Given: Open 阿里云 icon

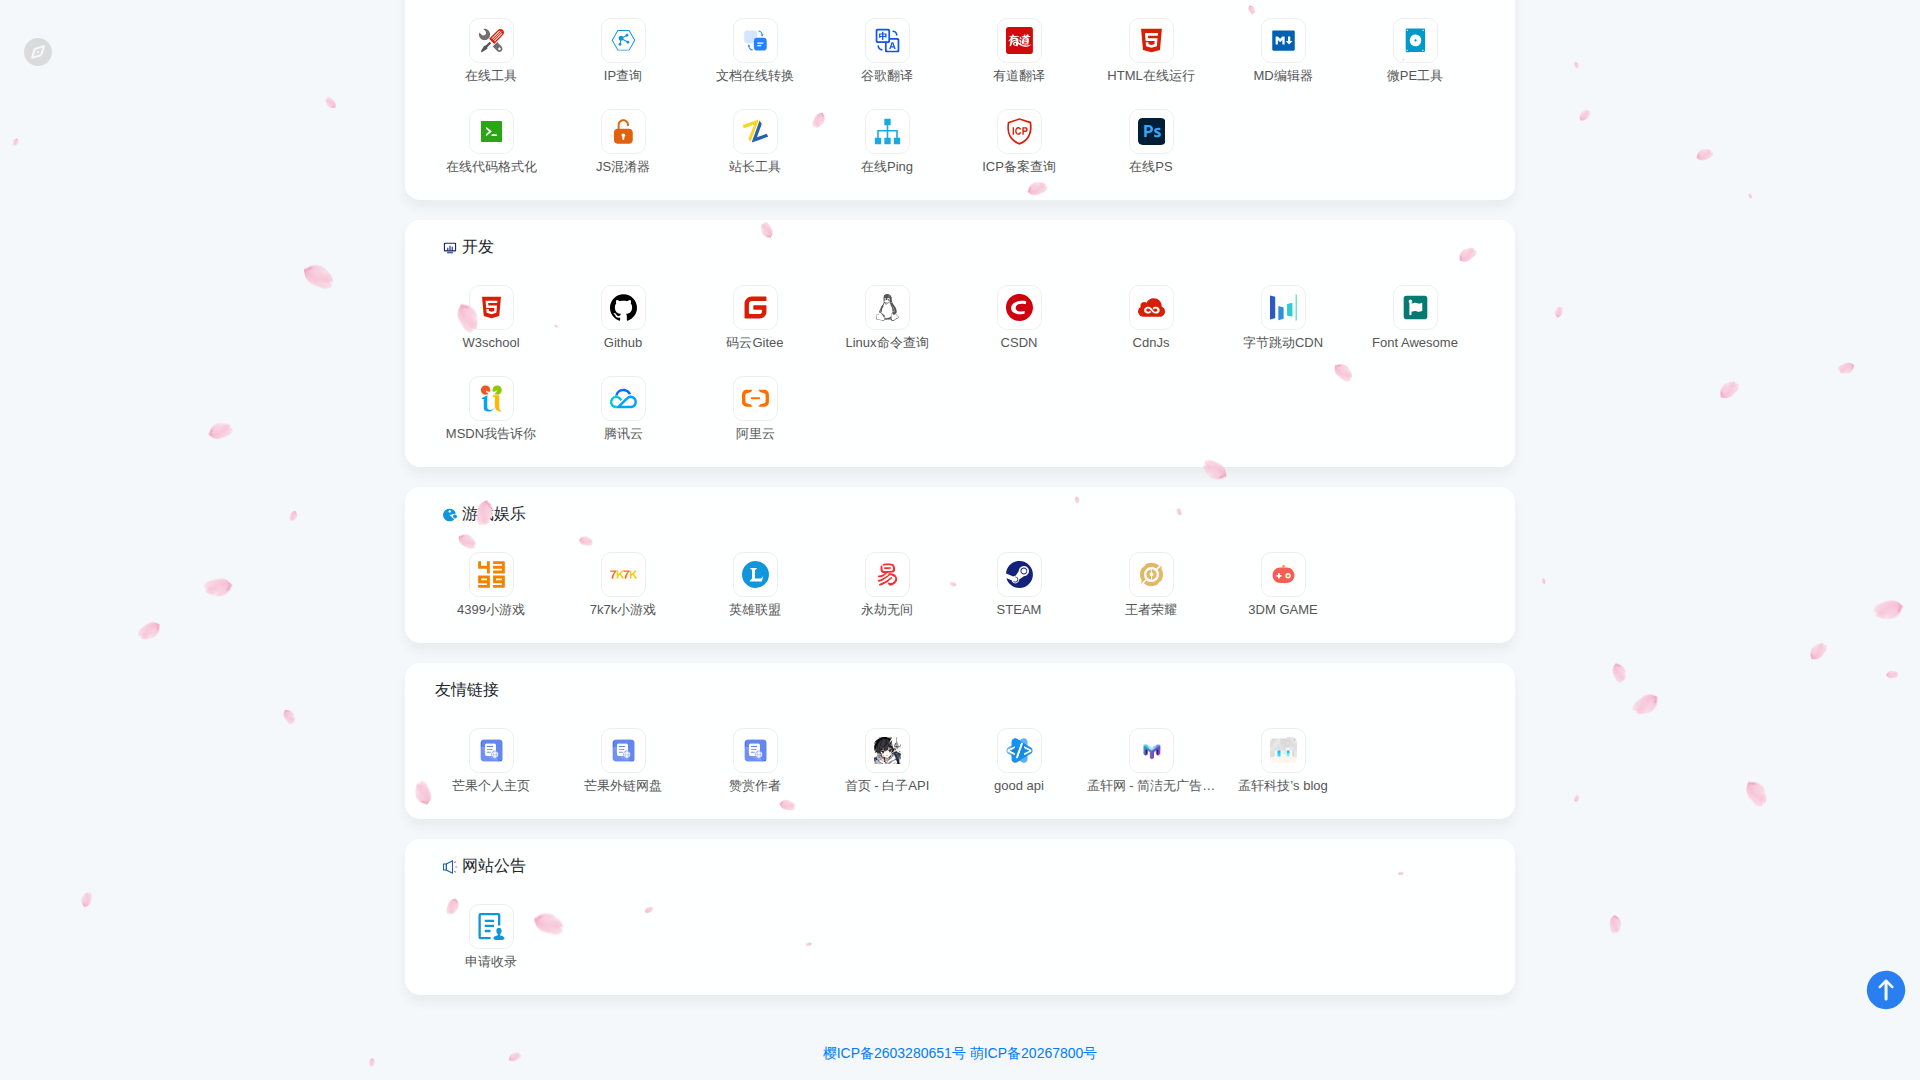Looking at the screenshot, I should 755,399.
